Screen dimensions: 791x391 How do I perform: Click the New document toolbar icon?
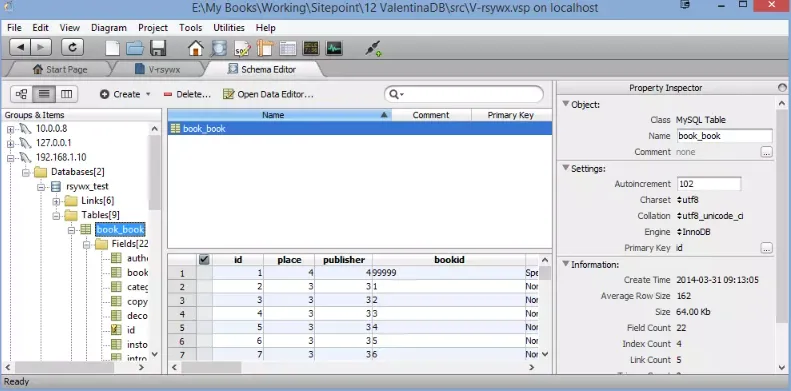[x=112, y=48]
